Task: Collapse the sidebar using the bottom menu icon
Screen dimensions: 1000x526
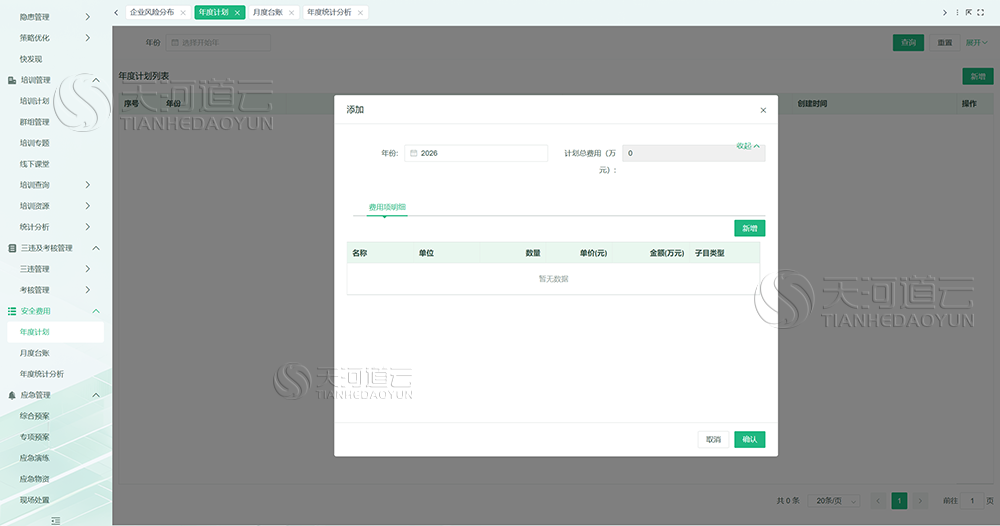Action: coord(55,520)
